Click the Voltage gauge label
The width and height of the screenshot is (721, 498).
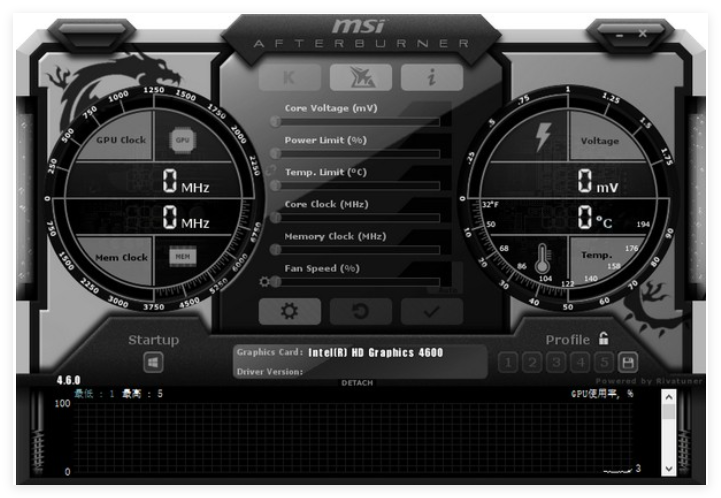(600, 141)
